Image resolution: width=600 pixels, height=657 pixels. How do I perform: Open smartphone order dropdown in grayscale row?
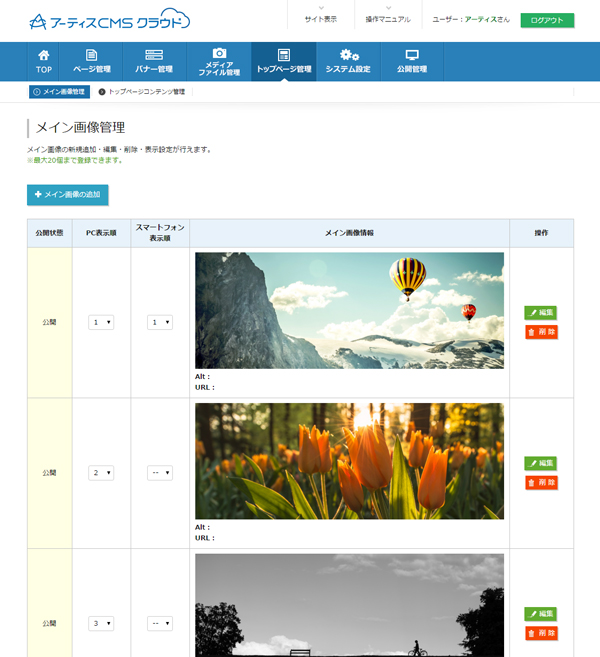160,623
